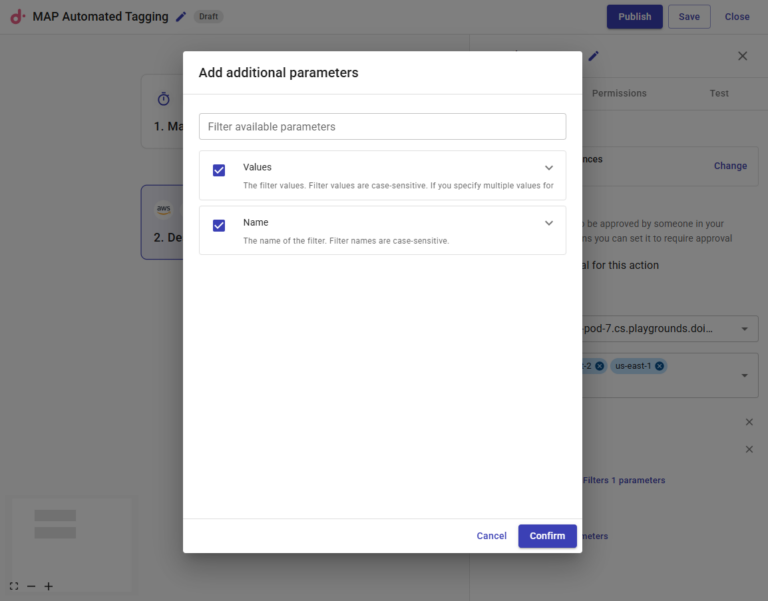Screen dimensions: 768x601
Task: Uncheck the Values parameter checkbox
Action: click(219, 170)
